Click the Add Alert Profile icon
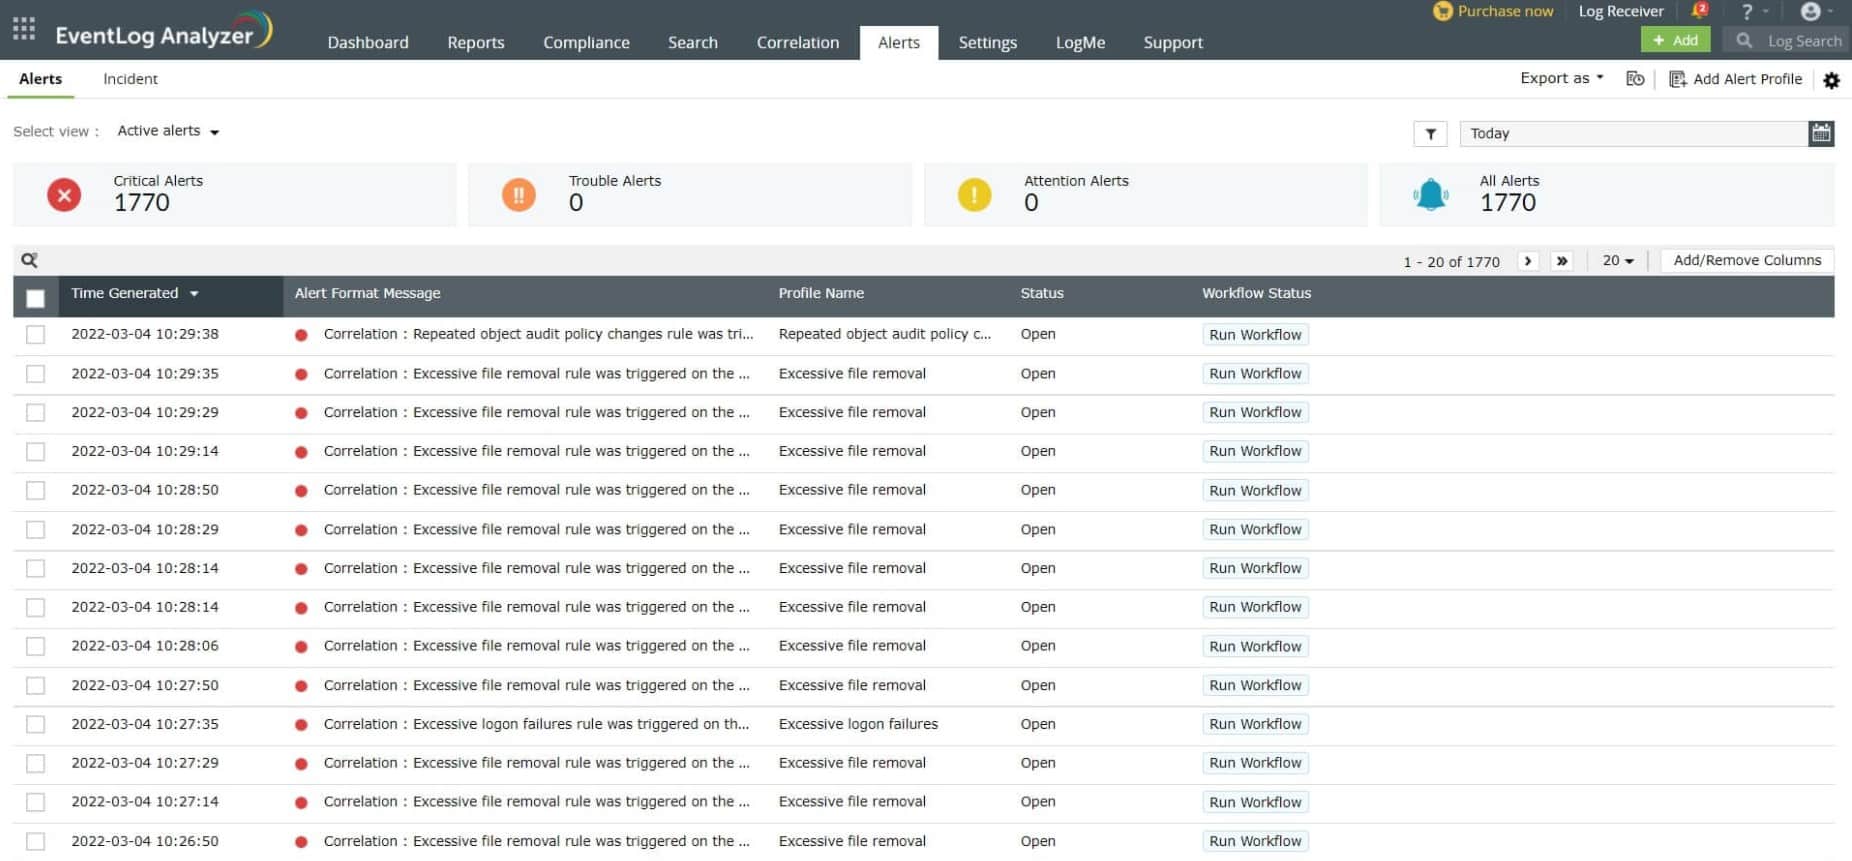Screen dimensions: 1852x861 pyautogui.click(x=1678, y=79)
